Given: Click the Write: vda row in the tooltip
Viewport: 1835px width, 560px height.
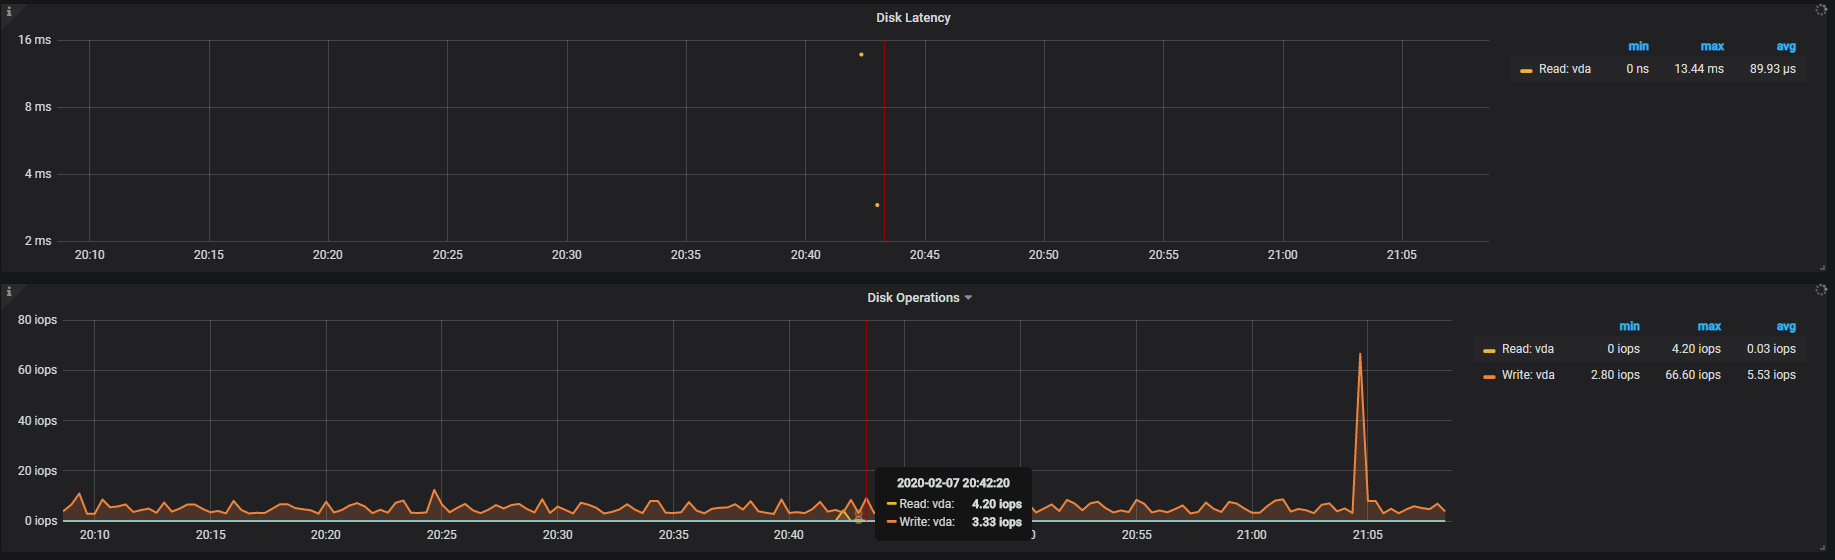Looking at the screenshot, I should pyautogui.click(x=954, y=522).
